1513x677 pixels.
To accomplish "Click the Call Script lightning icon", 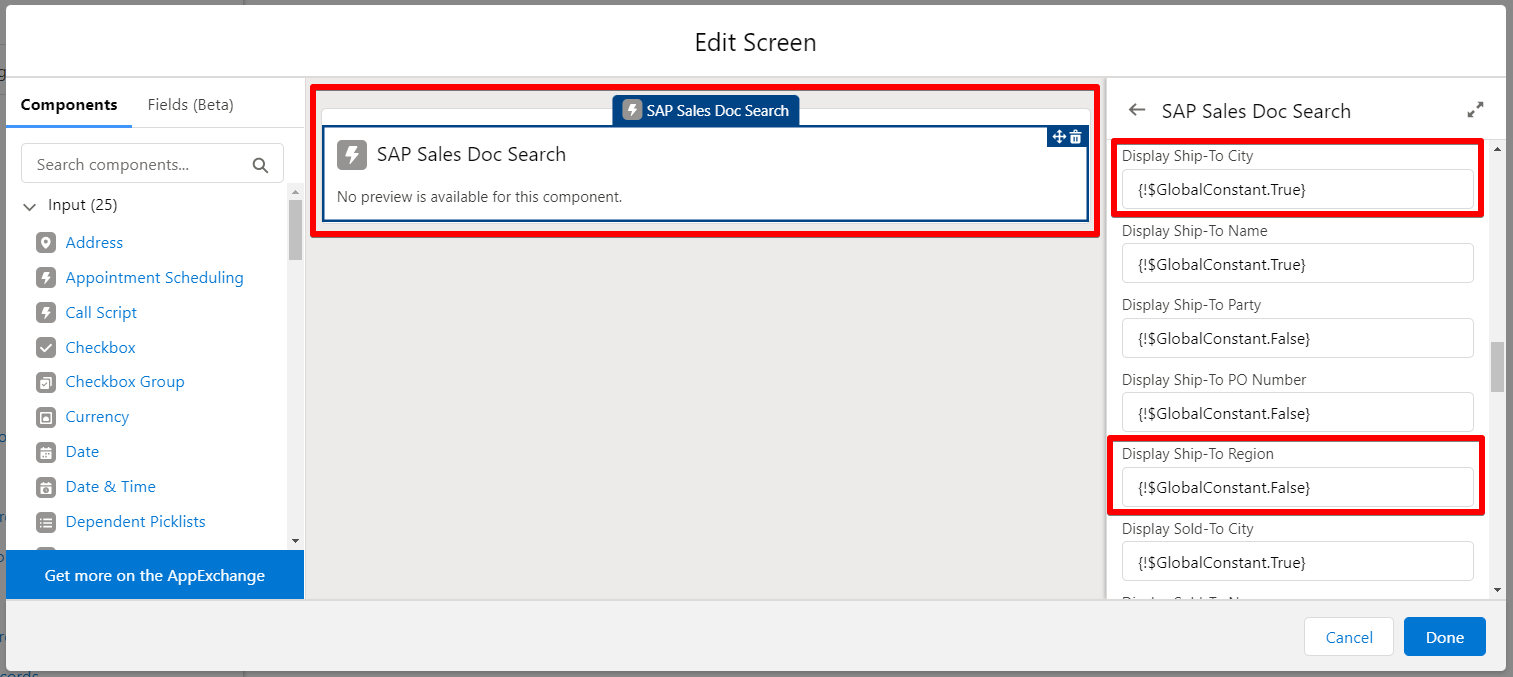I will click(x=46, y=313).
